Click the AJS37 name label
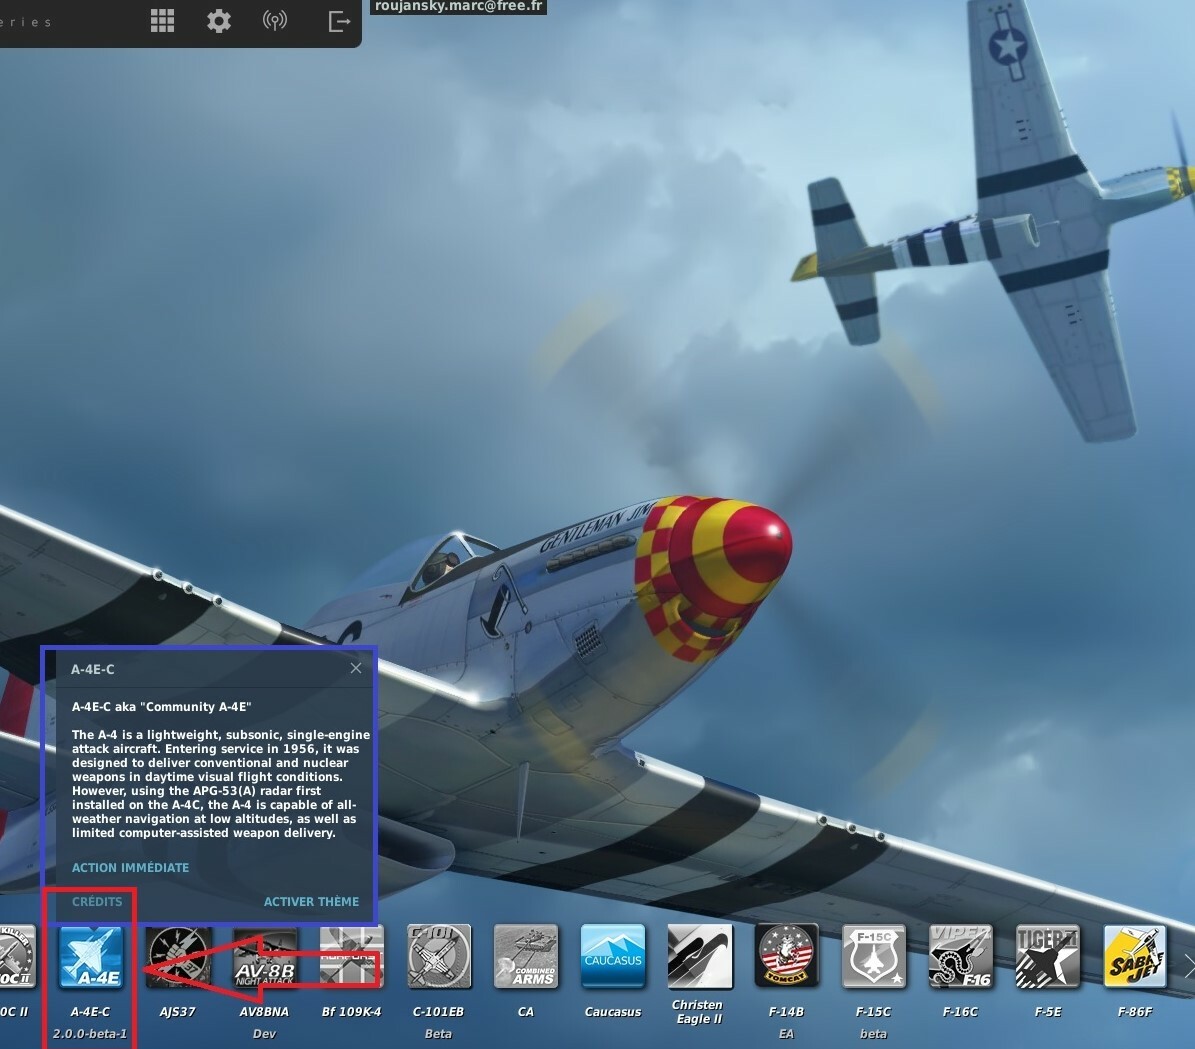1195x1049 pixels. click(178, 1012)
